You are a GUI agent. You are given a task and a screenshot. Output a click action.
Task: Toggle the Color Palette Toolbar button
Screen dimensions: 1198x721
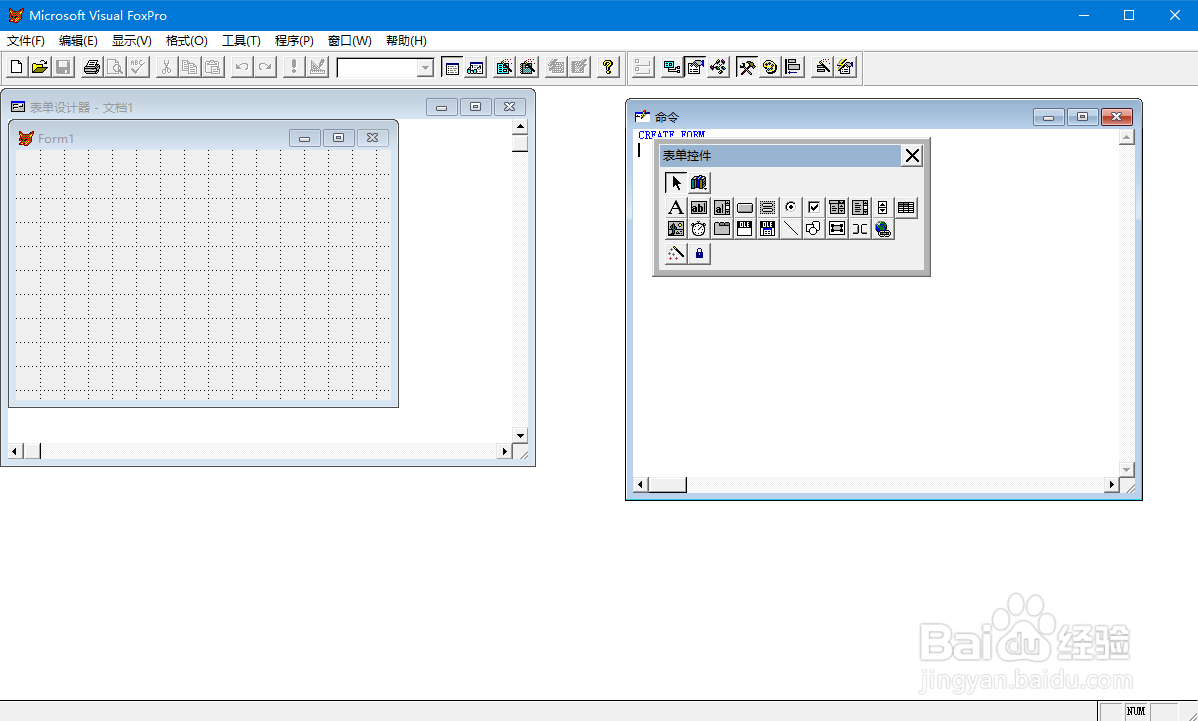pos(770,67)
